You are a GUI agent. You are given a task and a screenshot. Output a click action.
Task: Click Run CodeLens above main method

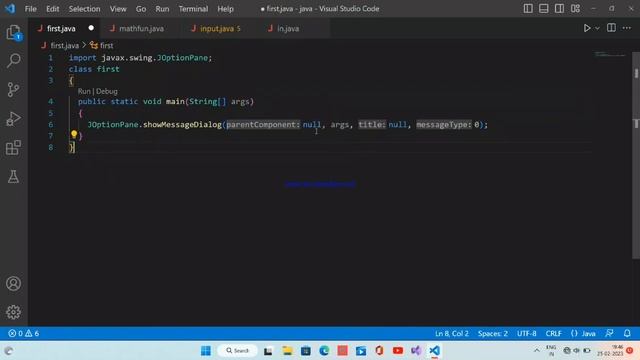pyautogui.click(x=84, y=91)
